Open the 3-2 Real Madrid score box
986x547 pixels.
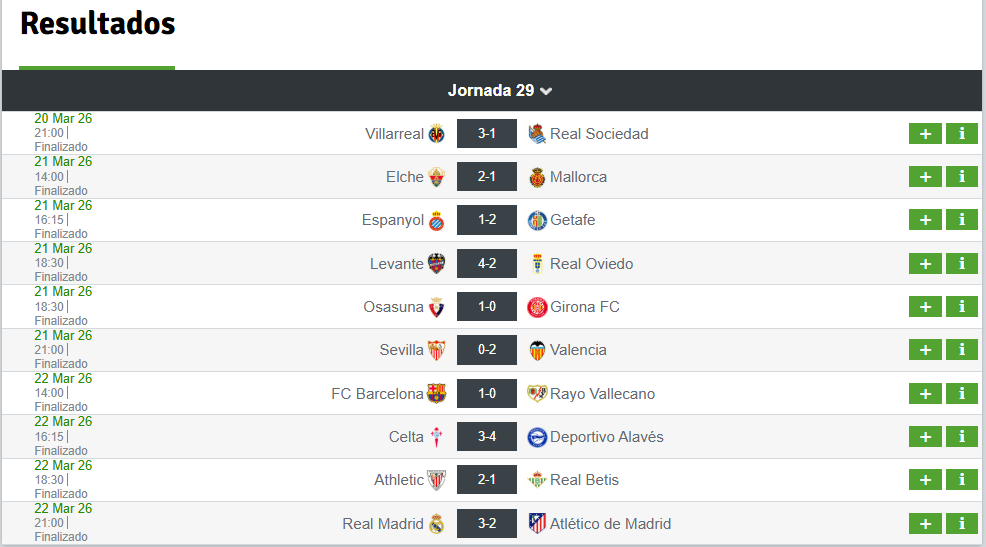pos(487,523)
